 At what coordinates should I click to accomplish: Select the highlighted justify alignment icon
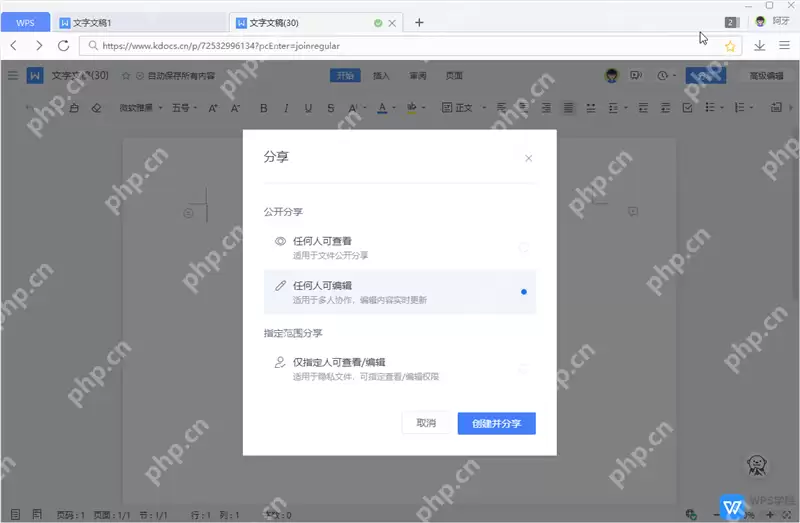568,108
